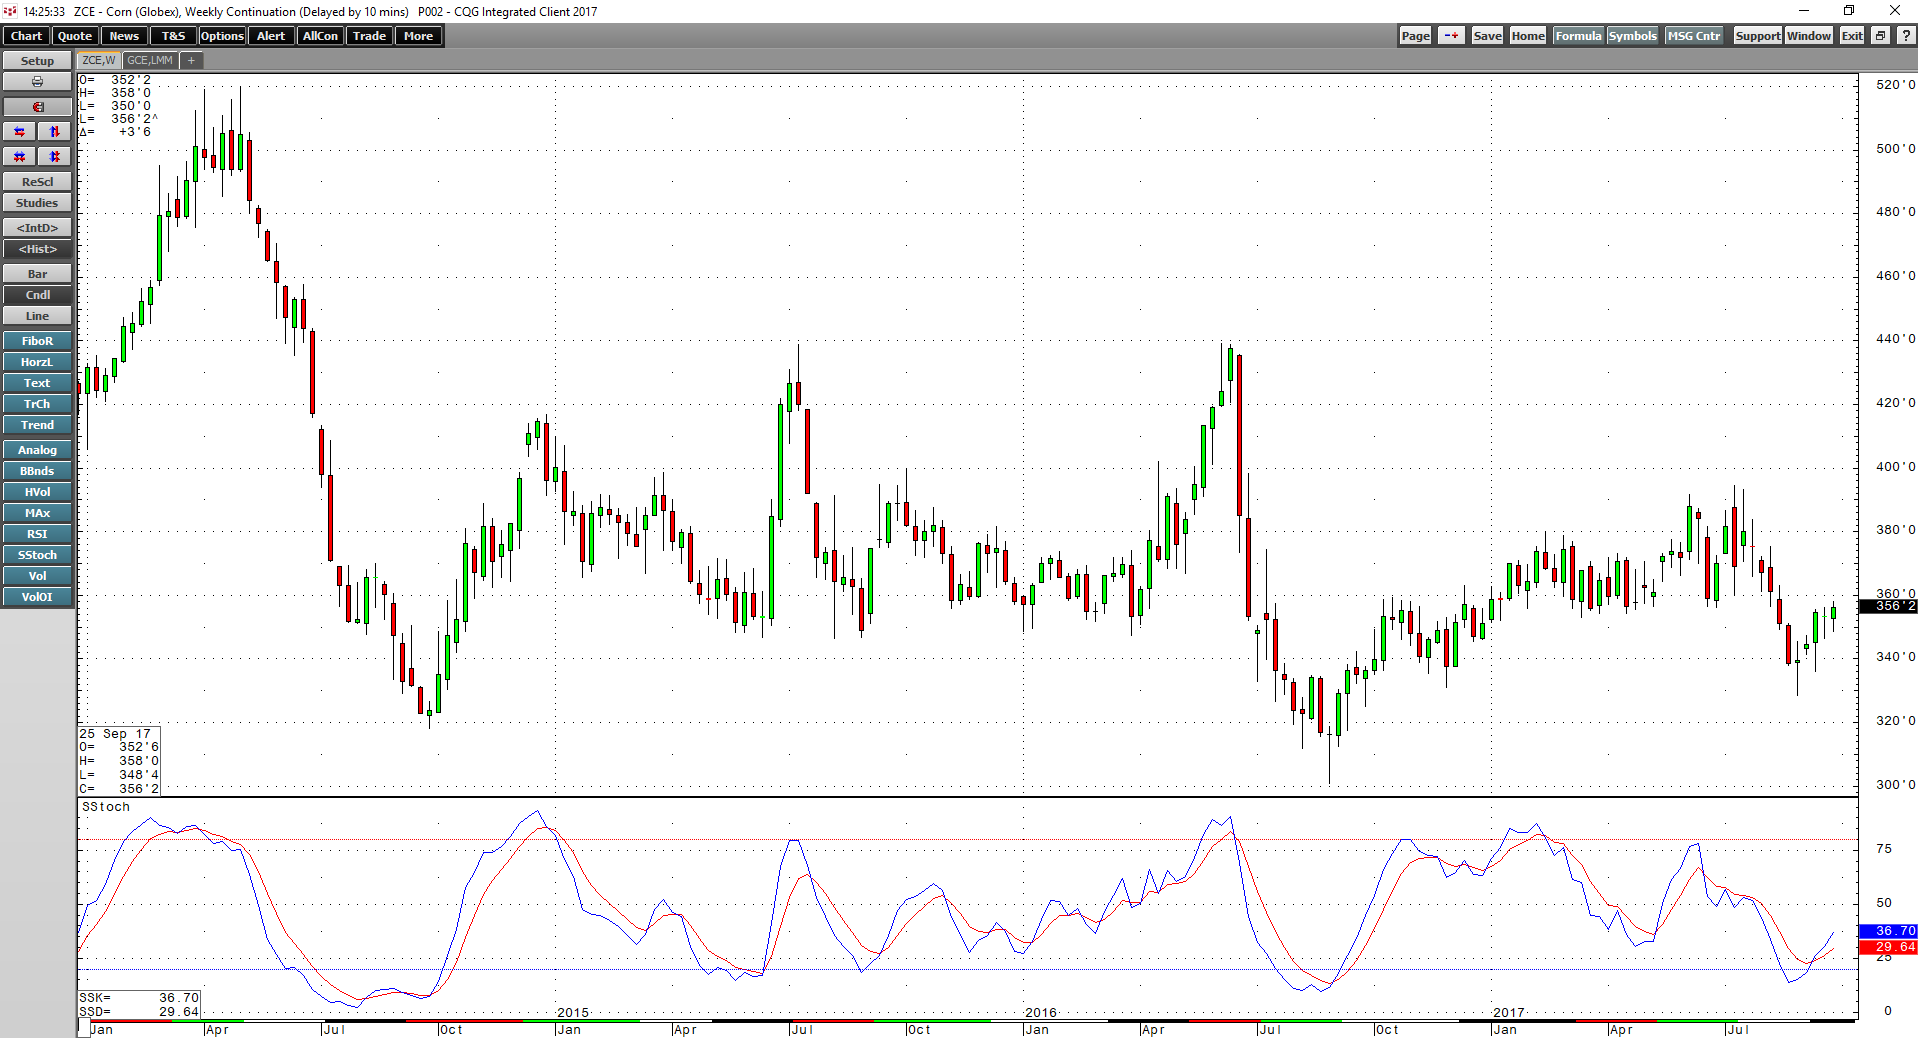The height and width of the screenshot is (1038, 1918).
Task: Click the red magnet icon button
Action: click(x=37, y=107)
